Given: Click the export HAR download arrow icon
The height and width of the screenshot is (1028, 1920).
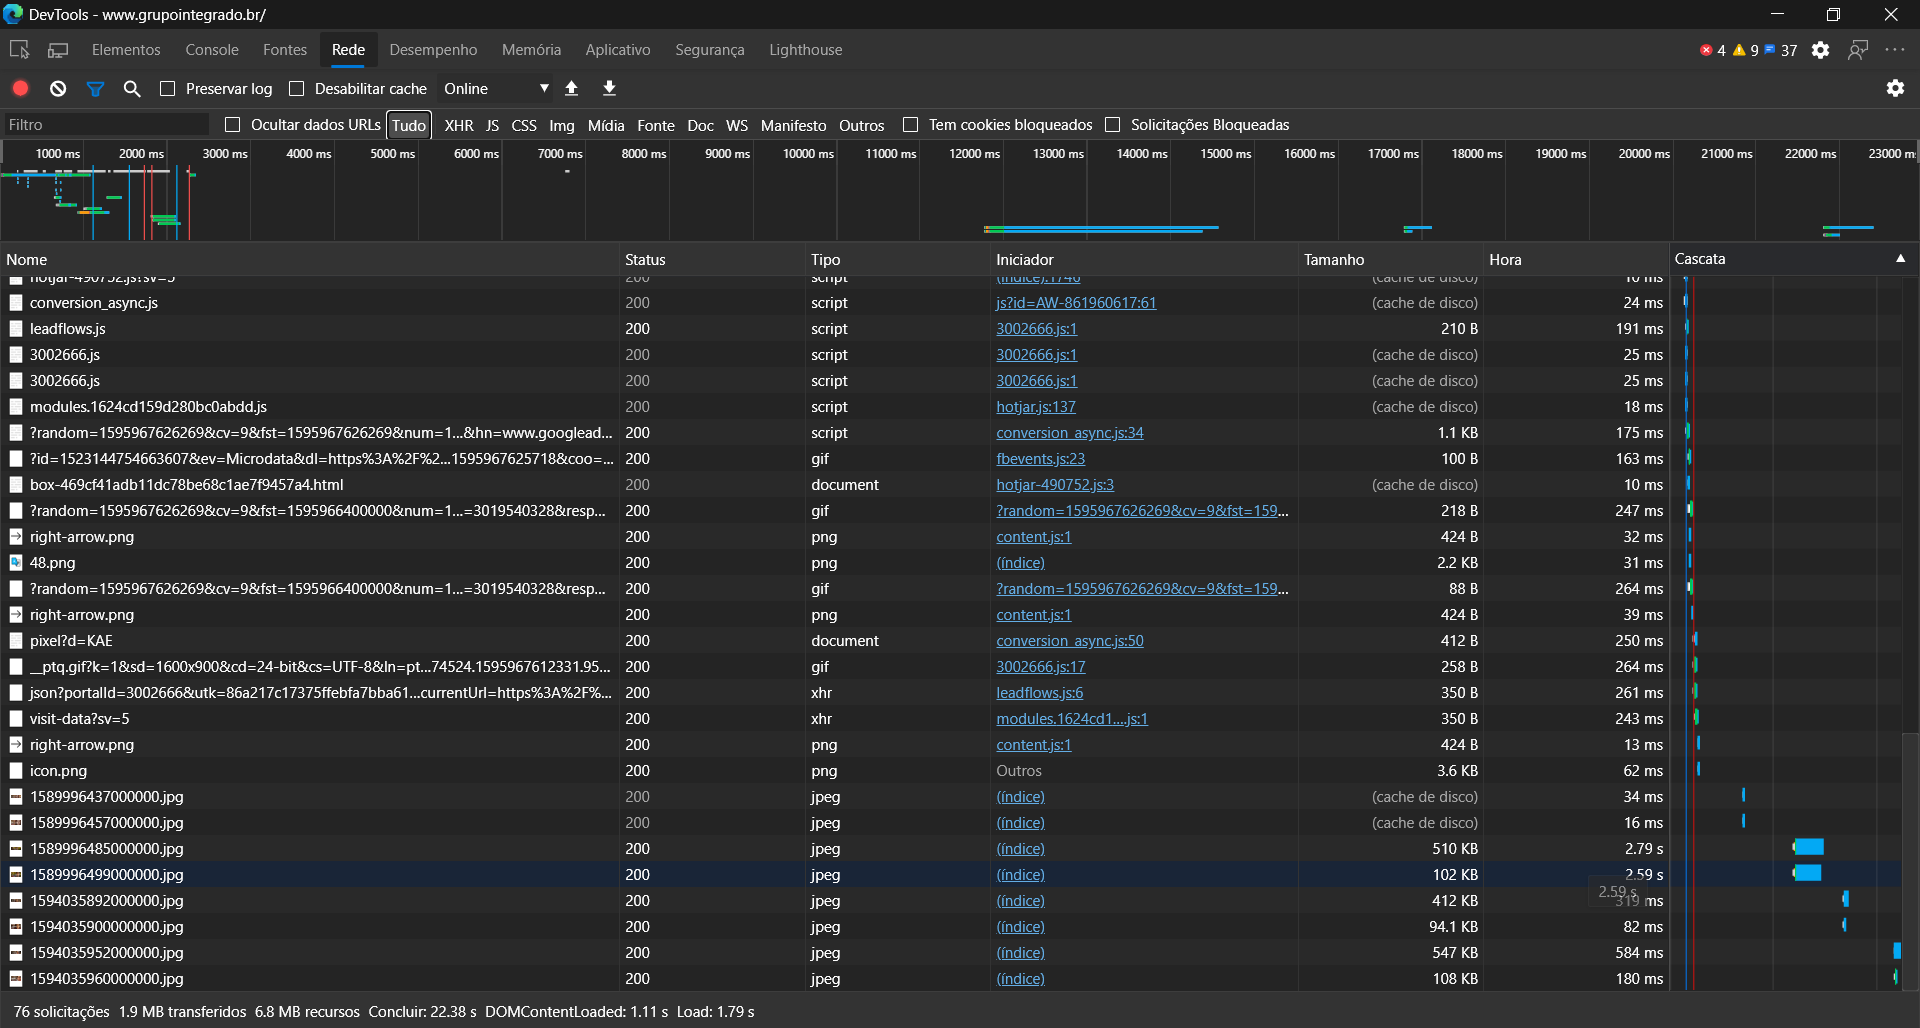Looking at the screenshot, I should click(x=609, y=88).
